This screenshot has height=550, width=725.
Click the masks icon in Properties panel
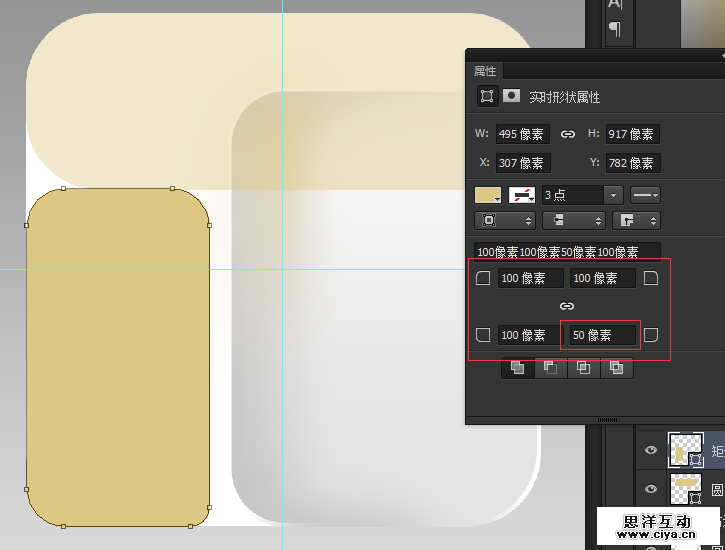tap(511, 97)
